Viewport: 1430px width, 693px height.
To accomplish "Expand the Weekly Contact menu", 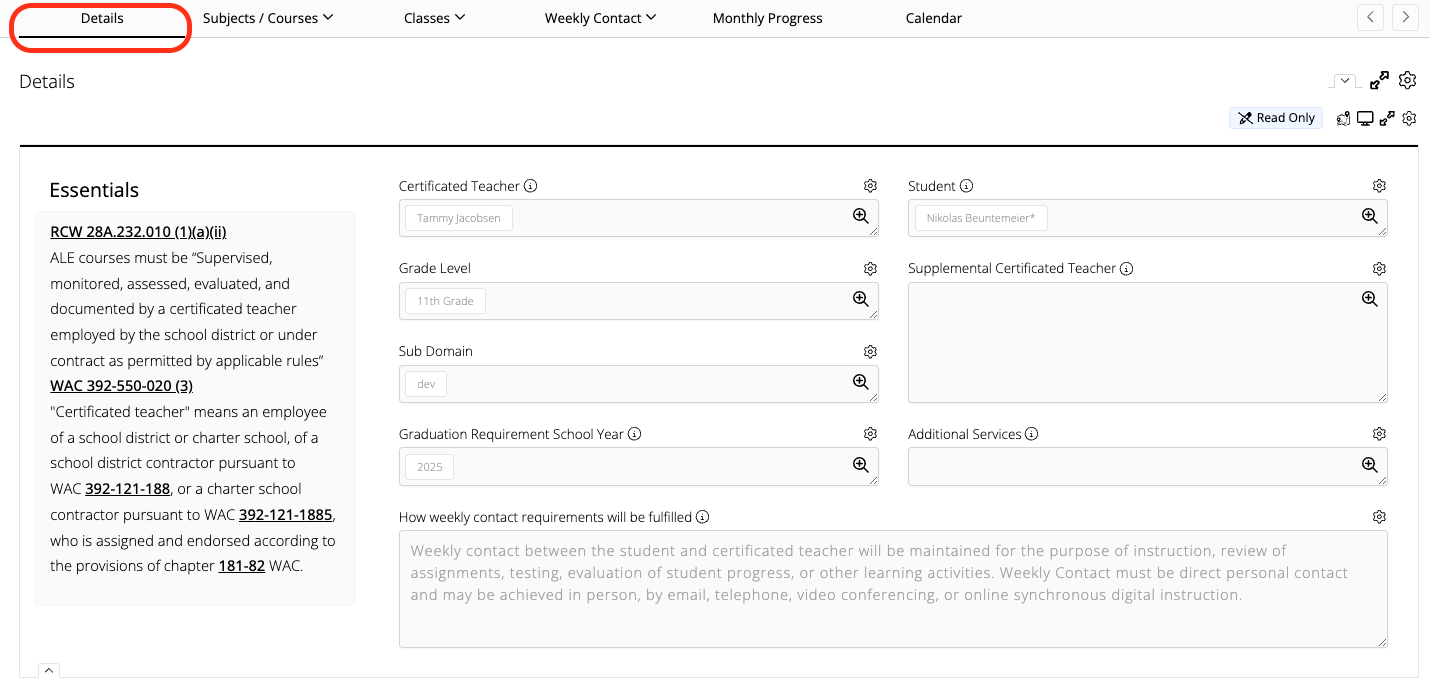I will point(600,17).
